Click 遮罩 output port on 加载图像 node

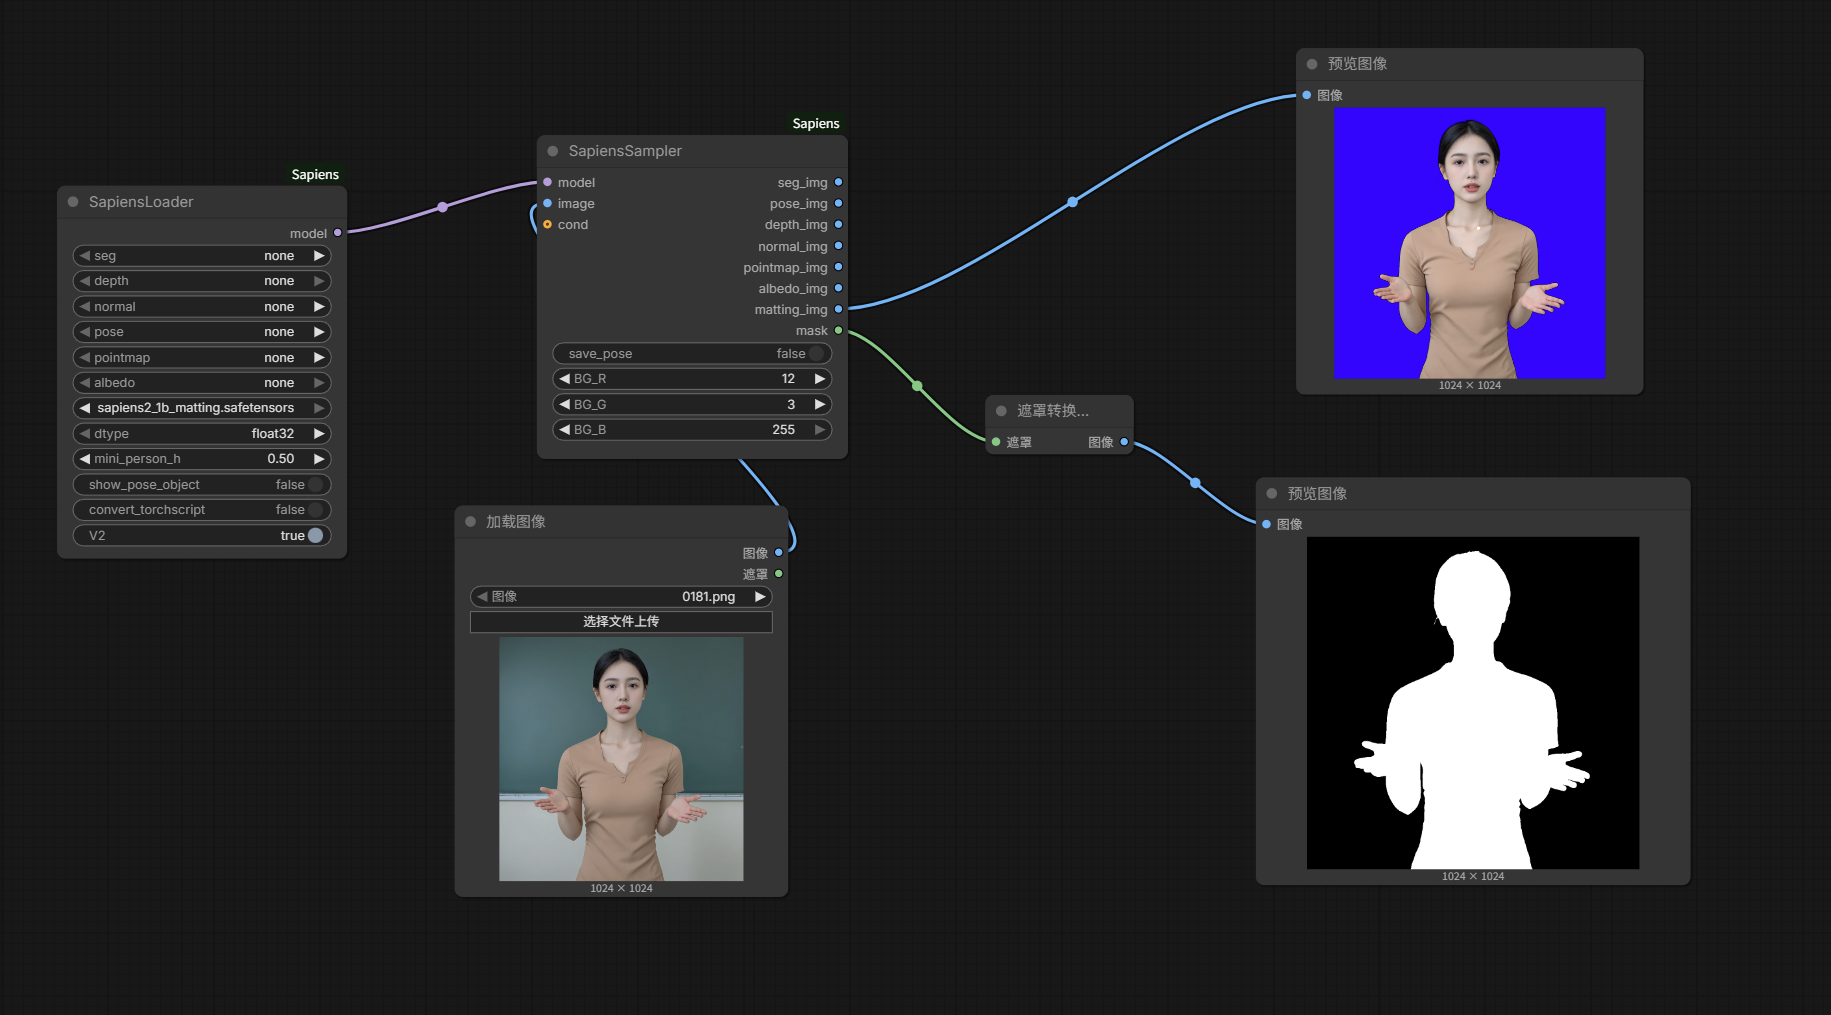pyautogui.click(x=779, y=574)
